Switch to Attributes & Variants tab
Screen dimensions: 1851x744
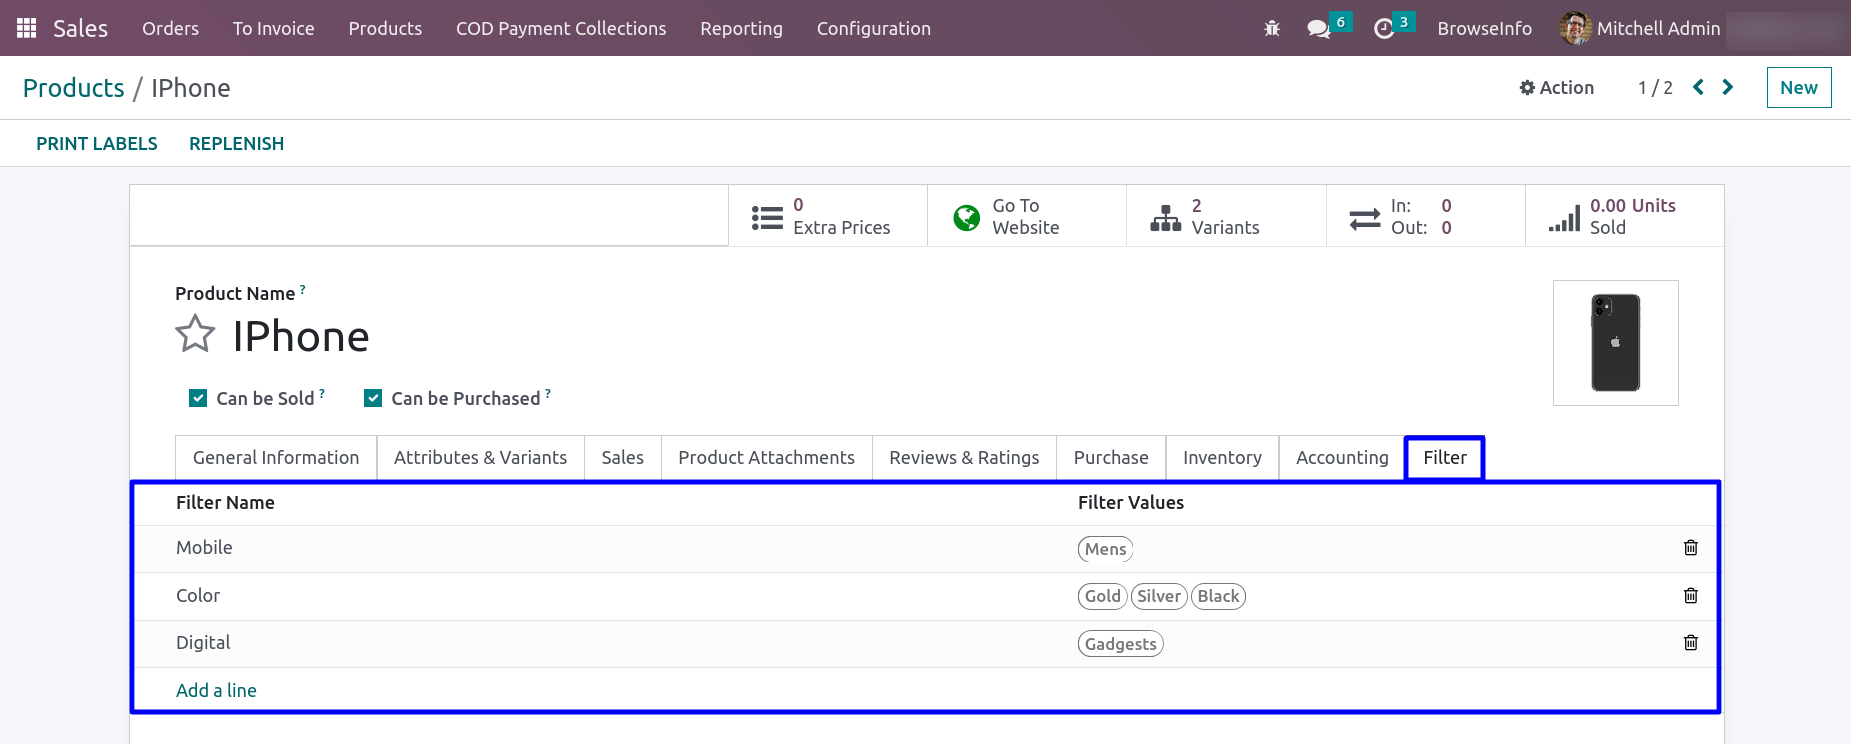click(480, 457)
